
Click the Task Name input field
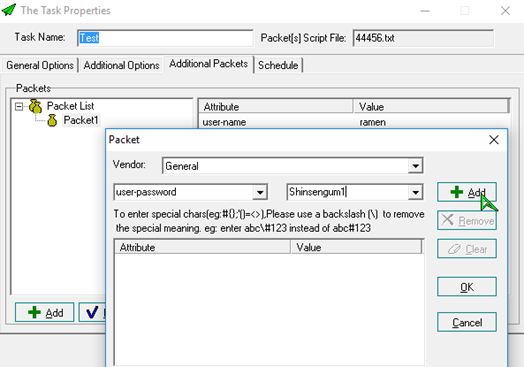165,38
